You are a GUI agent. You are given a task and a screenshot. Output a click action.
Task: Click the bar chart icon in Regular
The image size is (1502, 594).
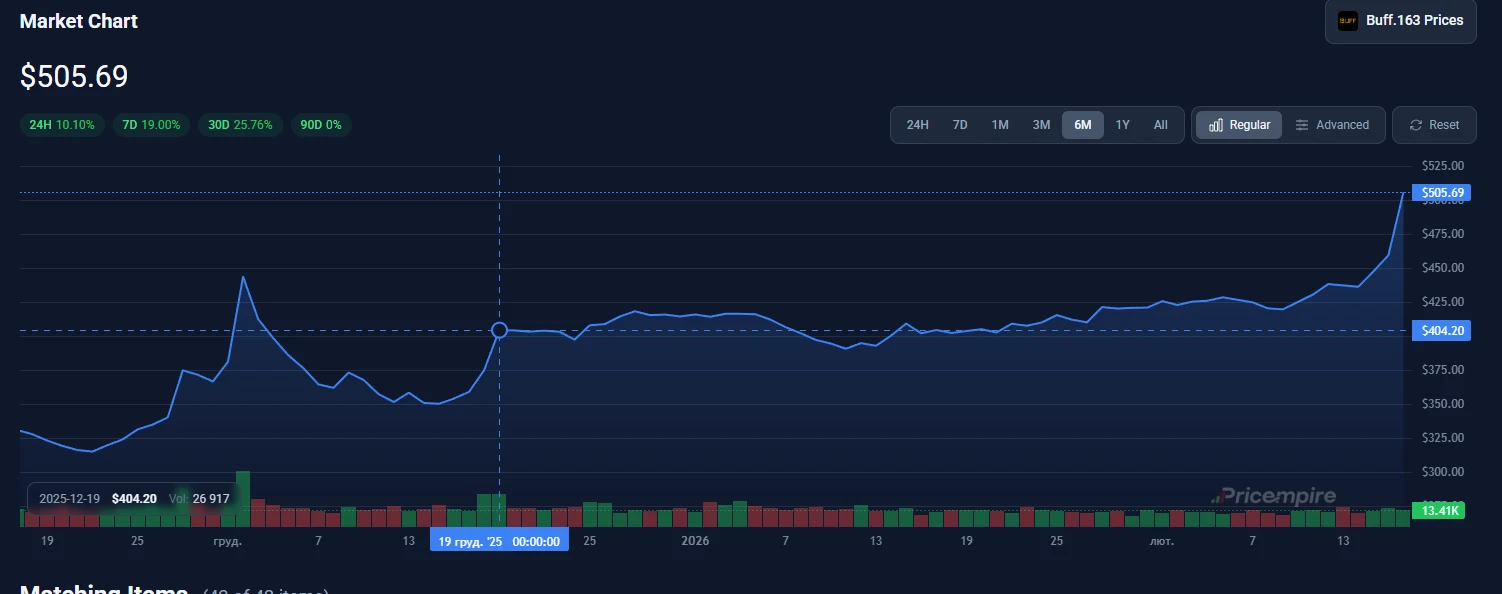pos(1216,125)
